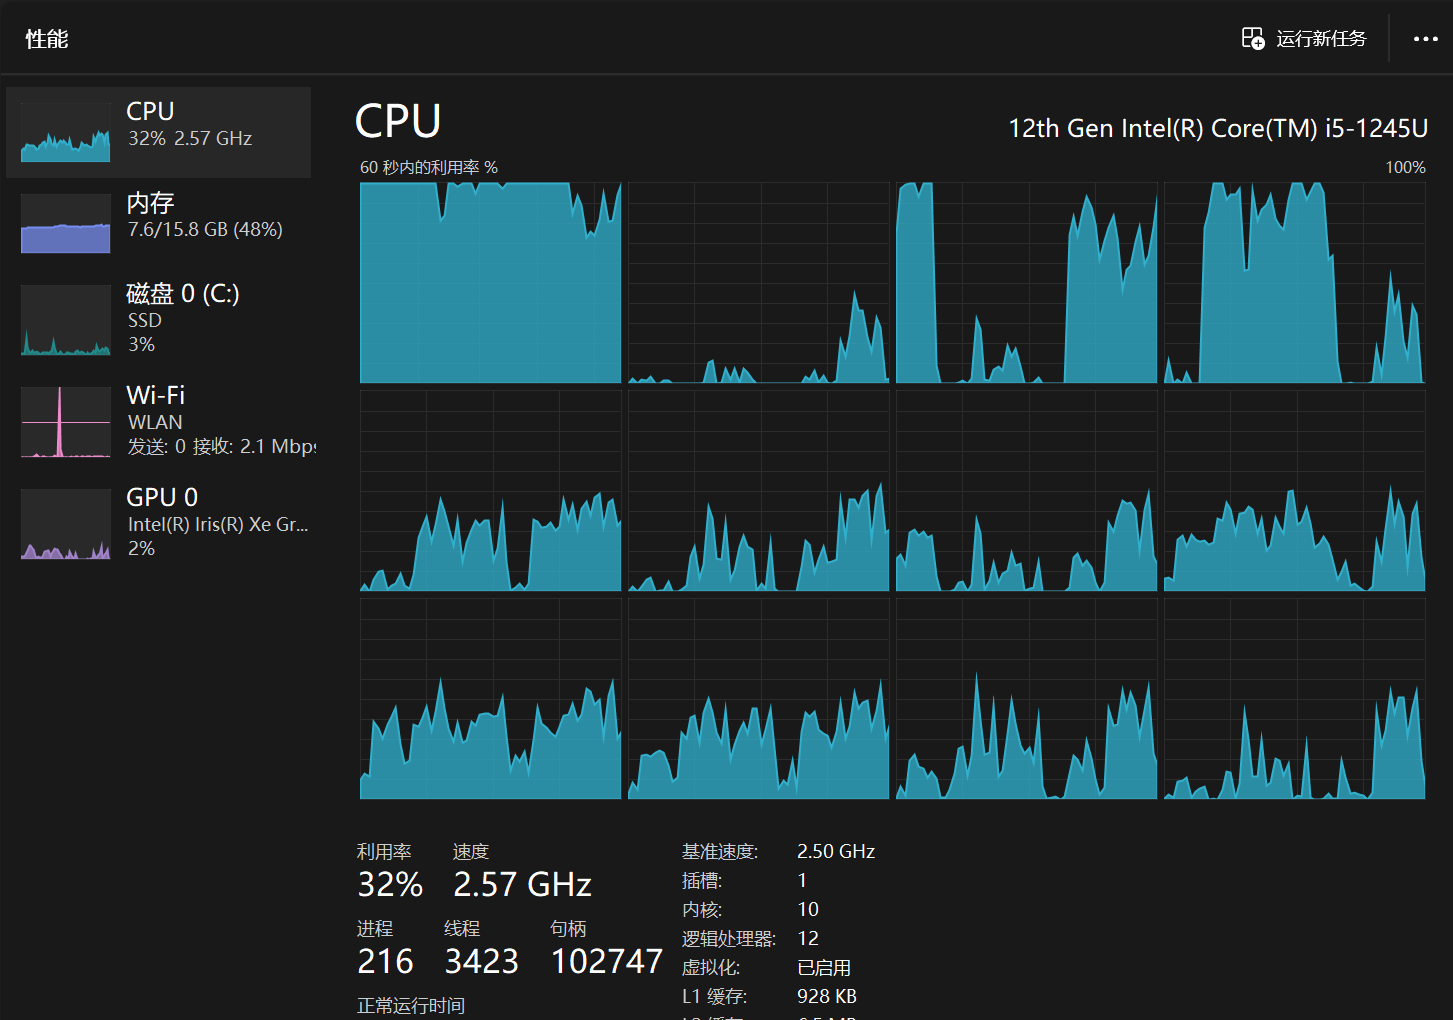Click the first logical processor graph, fully saturated
Image resolution: width=1453 pixels, height=1020 pixels.
click(x=490, y=282)
